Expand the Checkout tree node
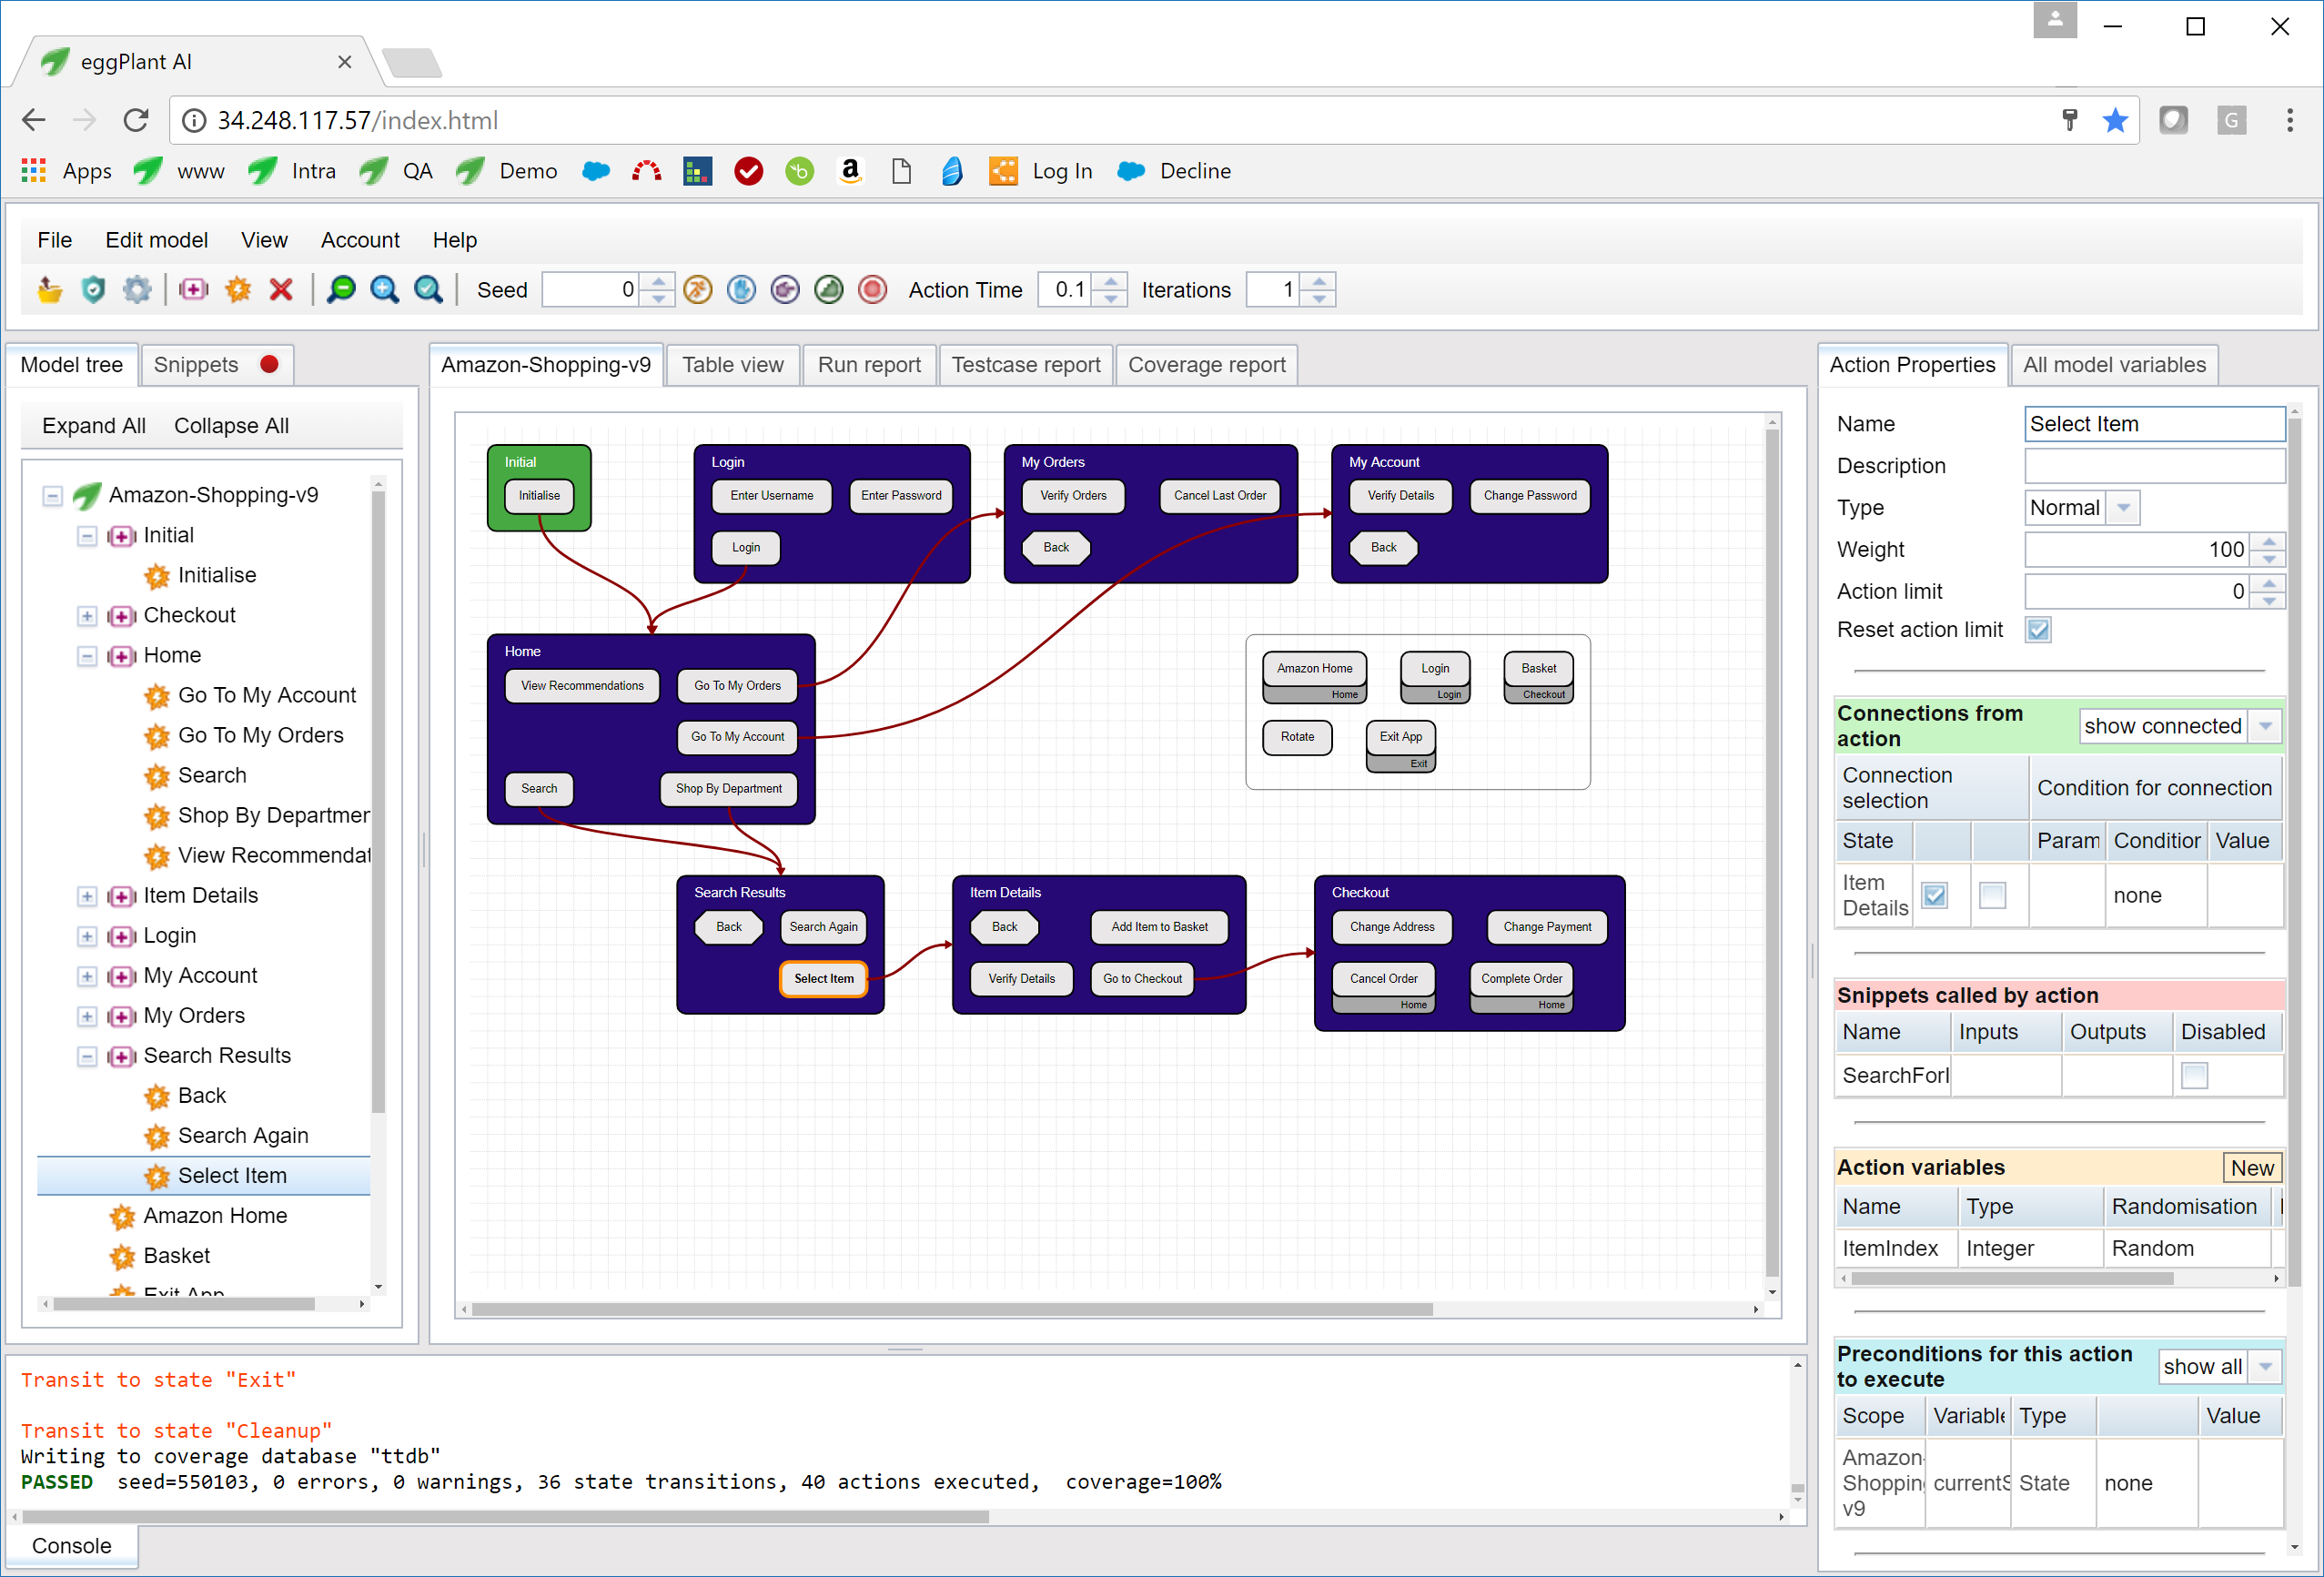Screen dimensions: 2324x1577 coord(87,616)
